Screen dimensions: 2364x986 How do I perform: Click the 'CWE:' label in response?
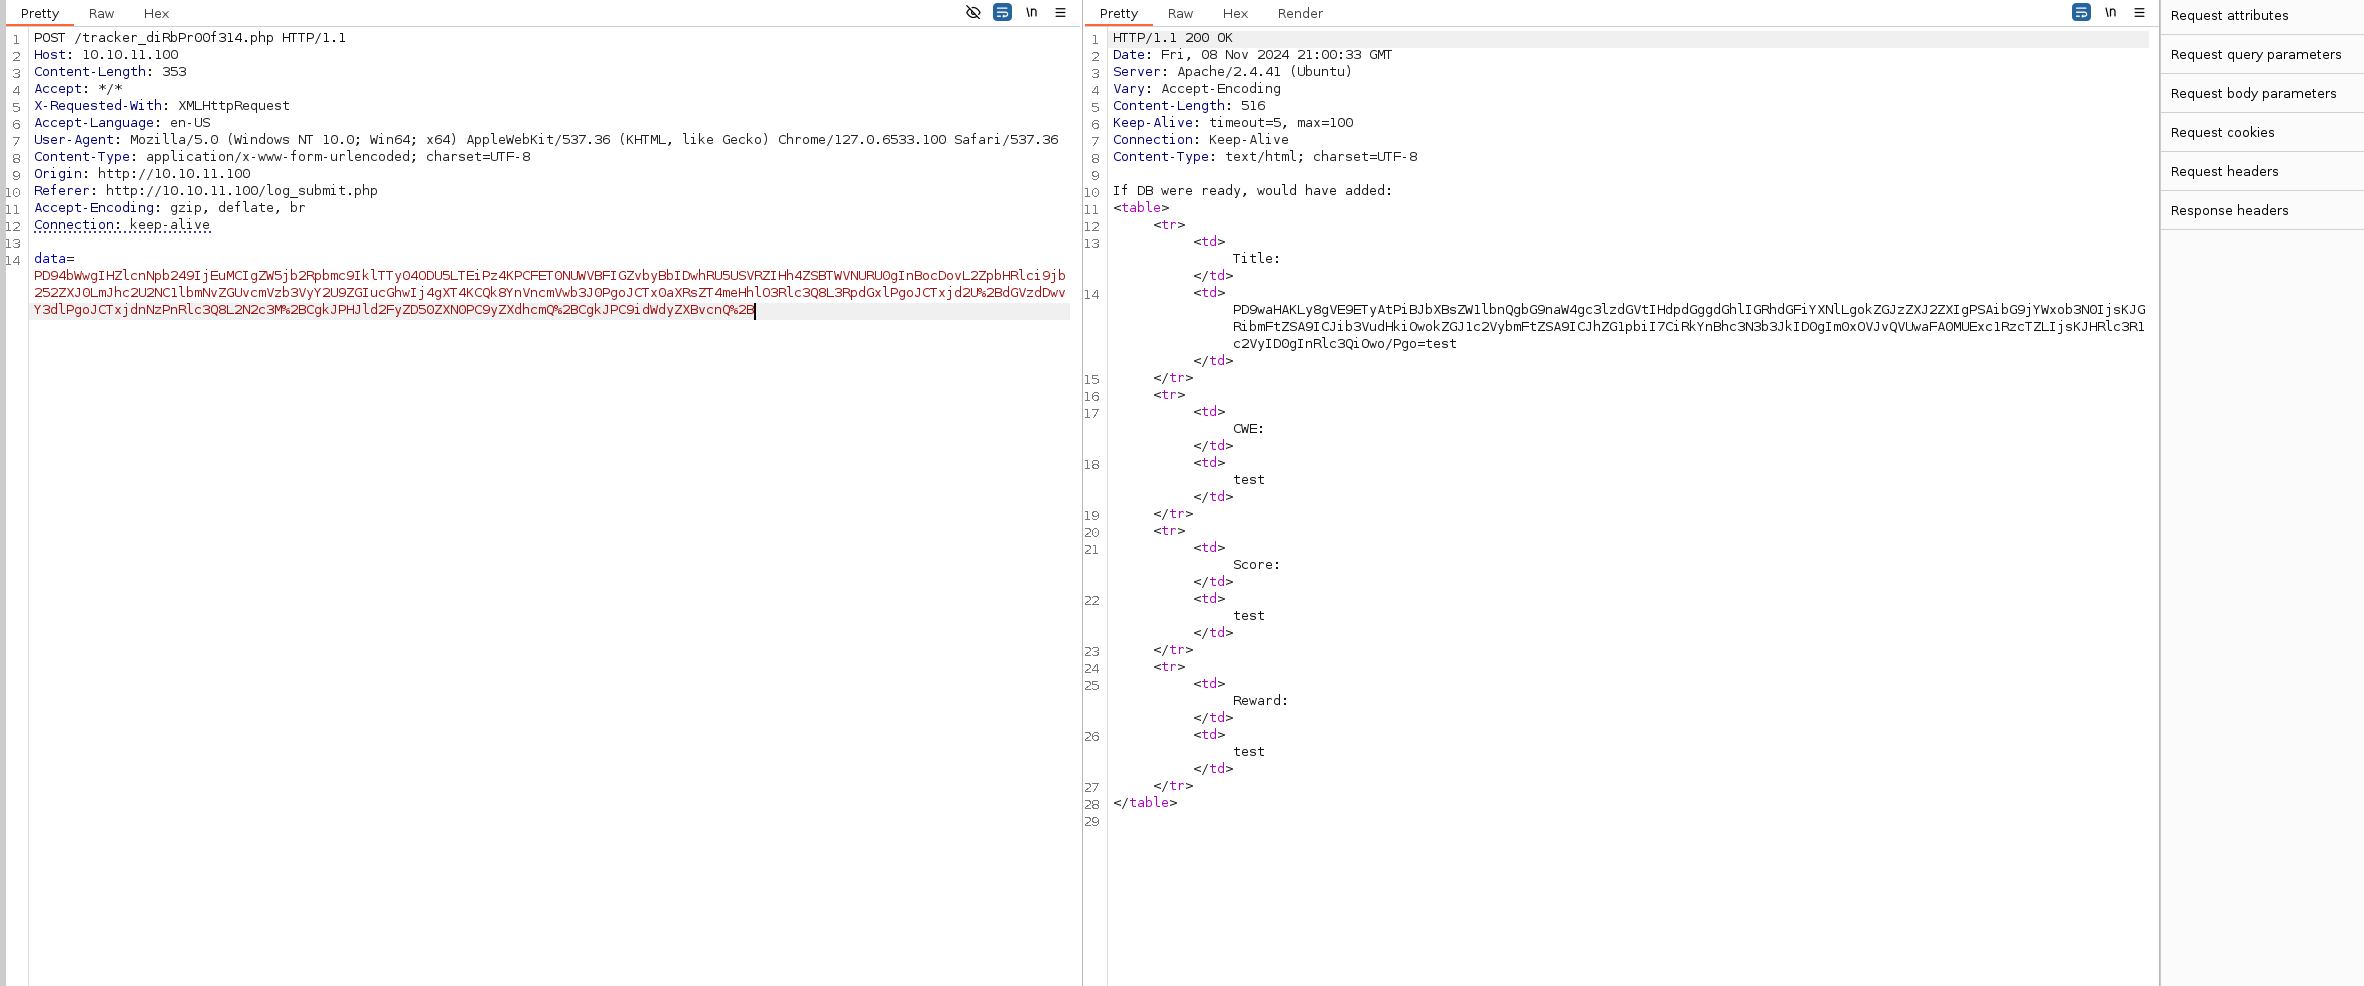tap(1248, 429)
